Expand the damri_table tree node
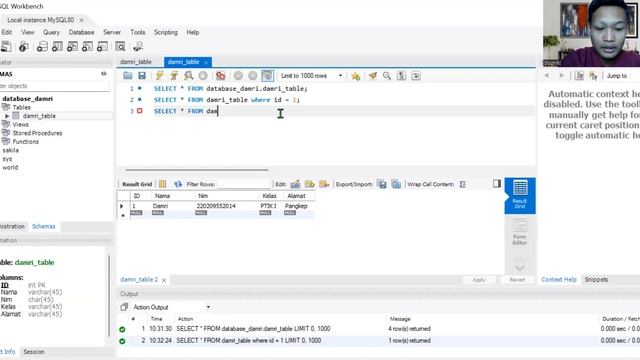This screenshot has height=360, width=640. [7, 116]
